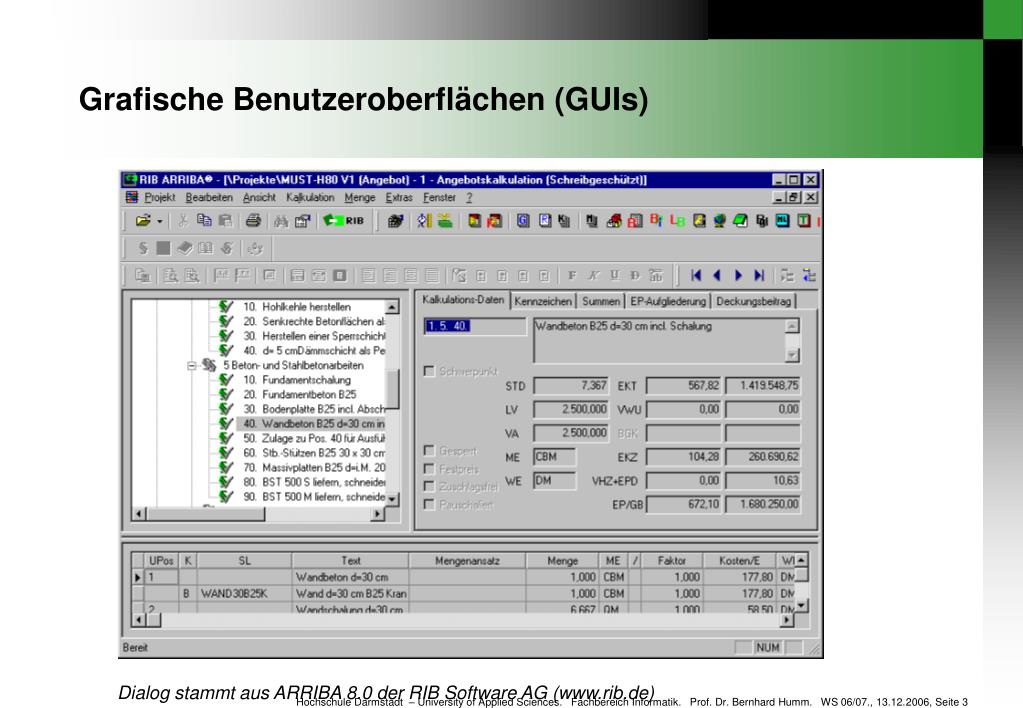
Task: Click the tree panel horizontal scroll-right arrow
Action: [378, 514]
